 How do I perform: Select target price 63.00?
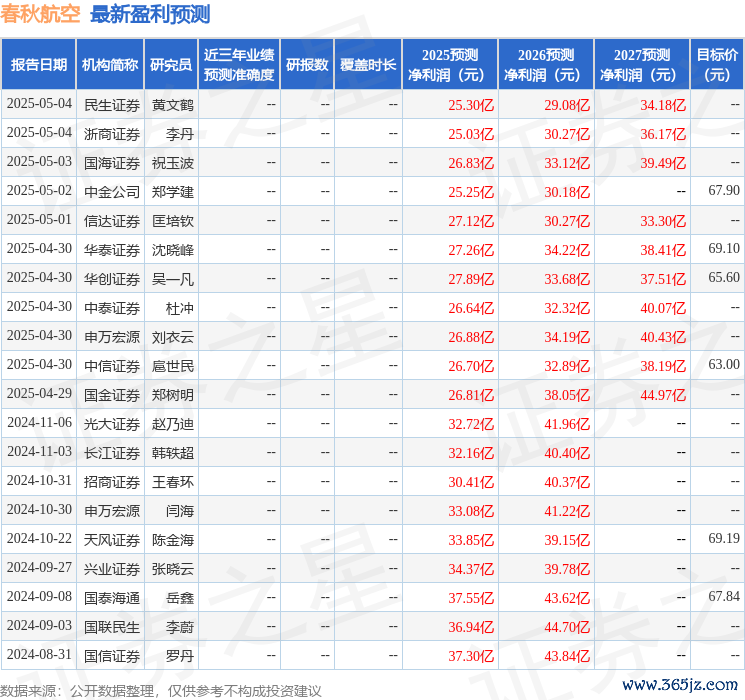[724, 364]
